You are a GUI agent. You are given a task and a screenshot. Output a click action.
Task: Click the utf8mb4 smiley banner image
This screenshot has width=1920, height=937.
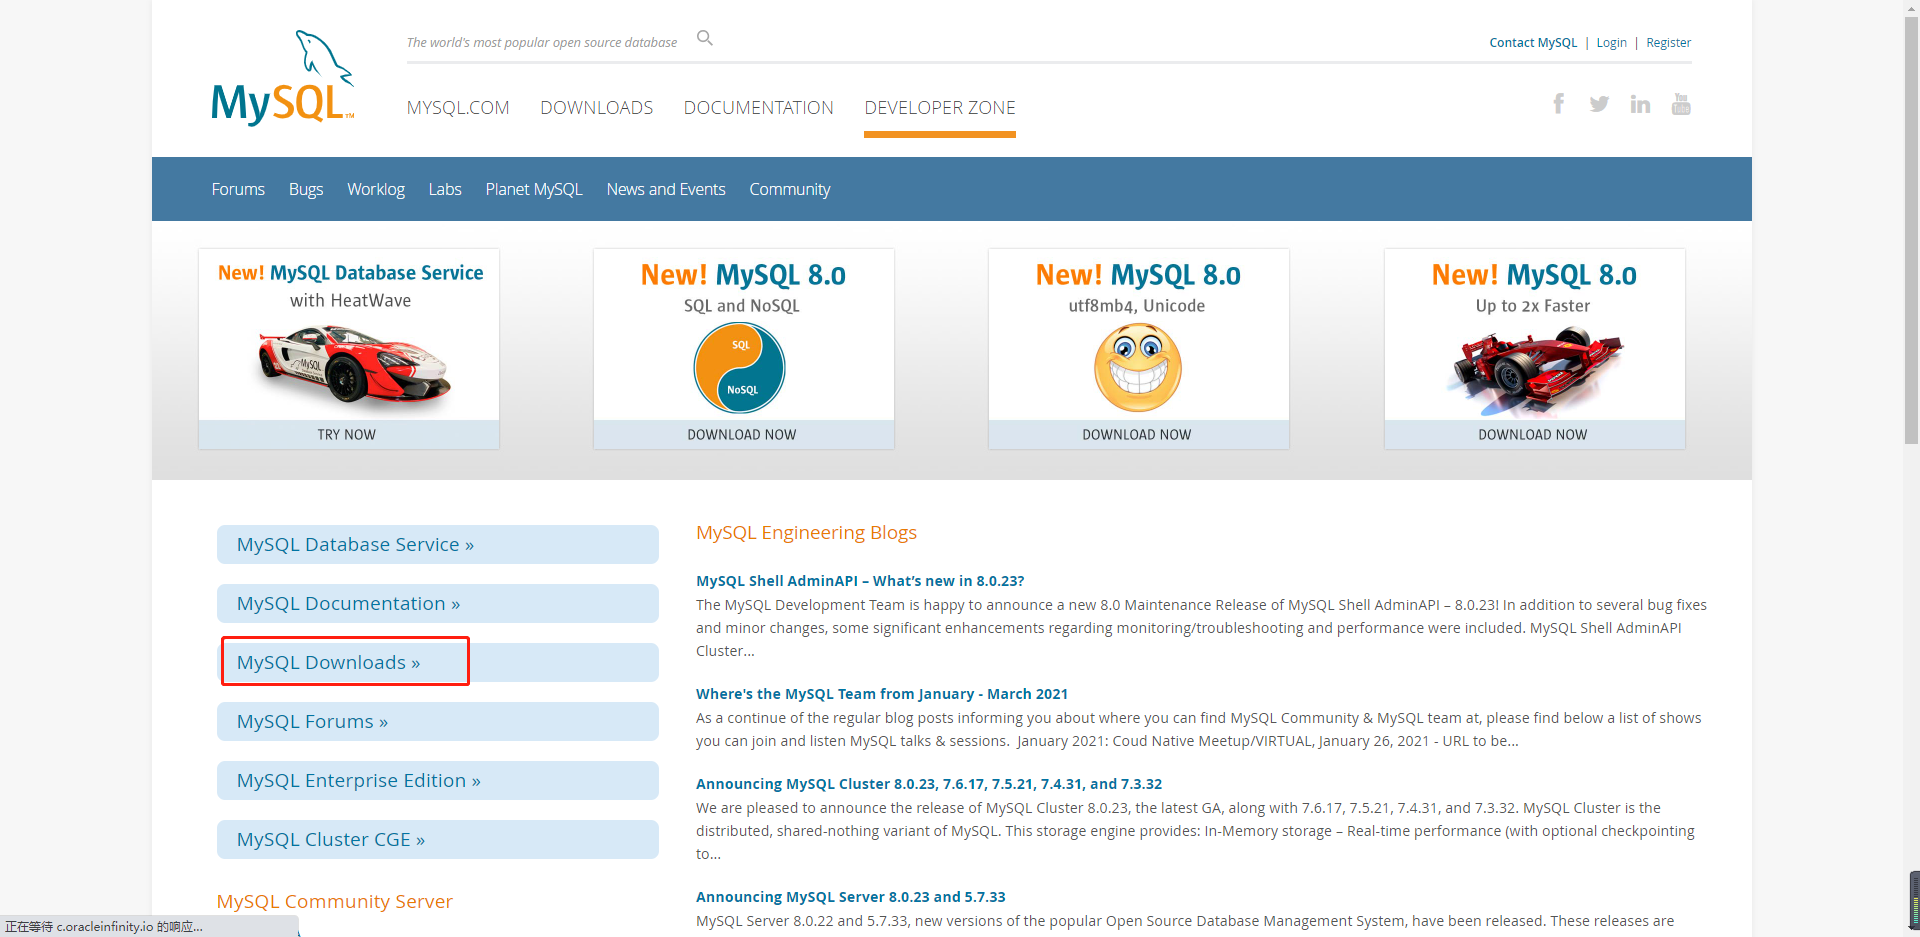tap(1137, 367)
